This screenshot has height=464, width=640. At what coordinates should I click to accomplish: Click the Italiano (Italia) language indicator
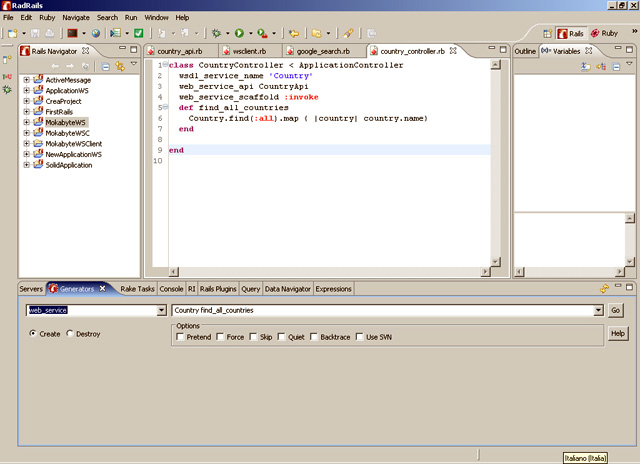point(585,458)
